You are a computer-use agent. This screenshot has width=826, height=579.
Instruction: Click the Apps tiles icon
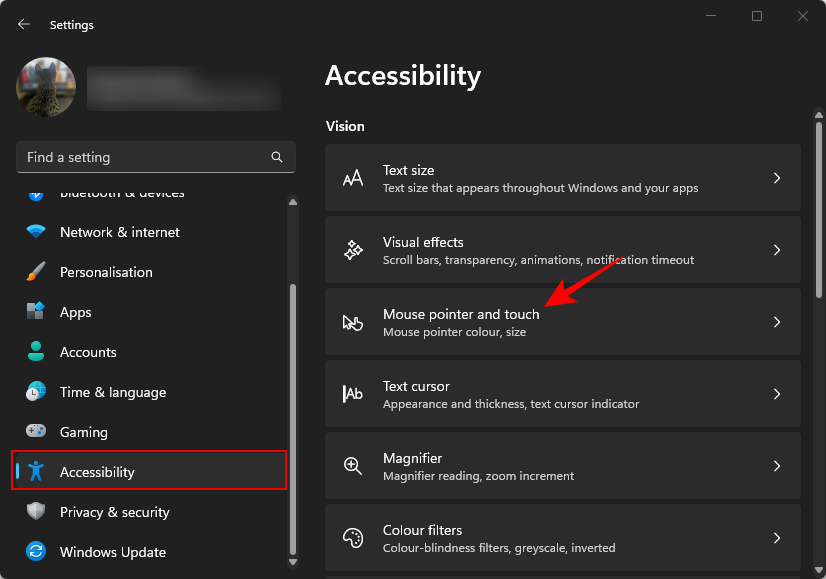[36, 311]
